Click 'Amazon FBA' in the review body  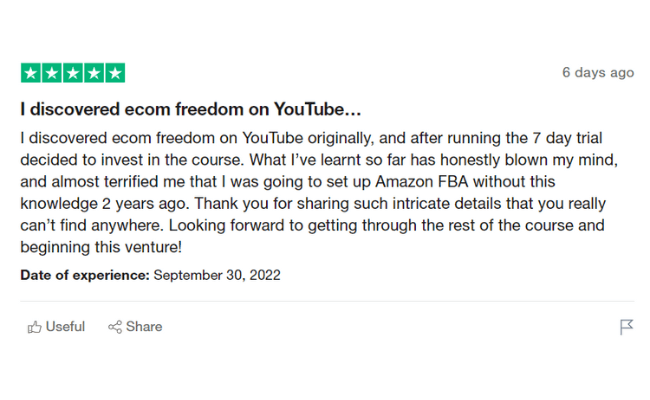pos(422,182)
